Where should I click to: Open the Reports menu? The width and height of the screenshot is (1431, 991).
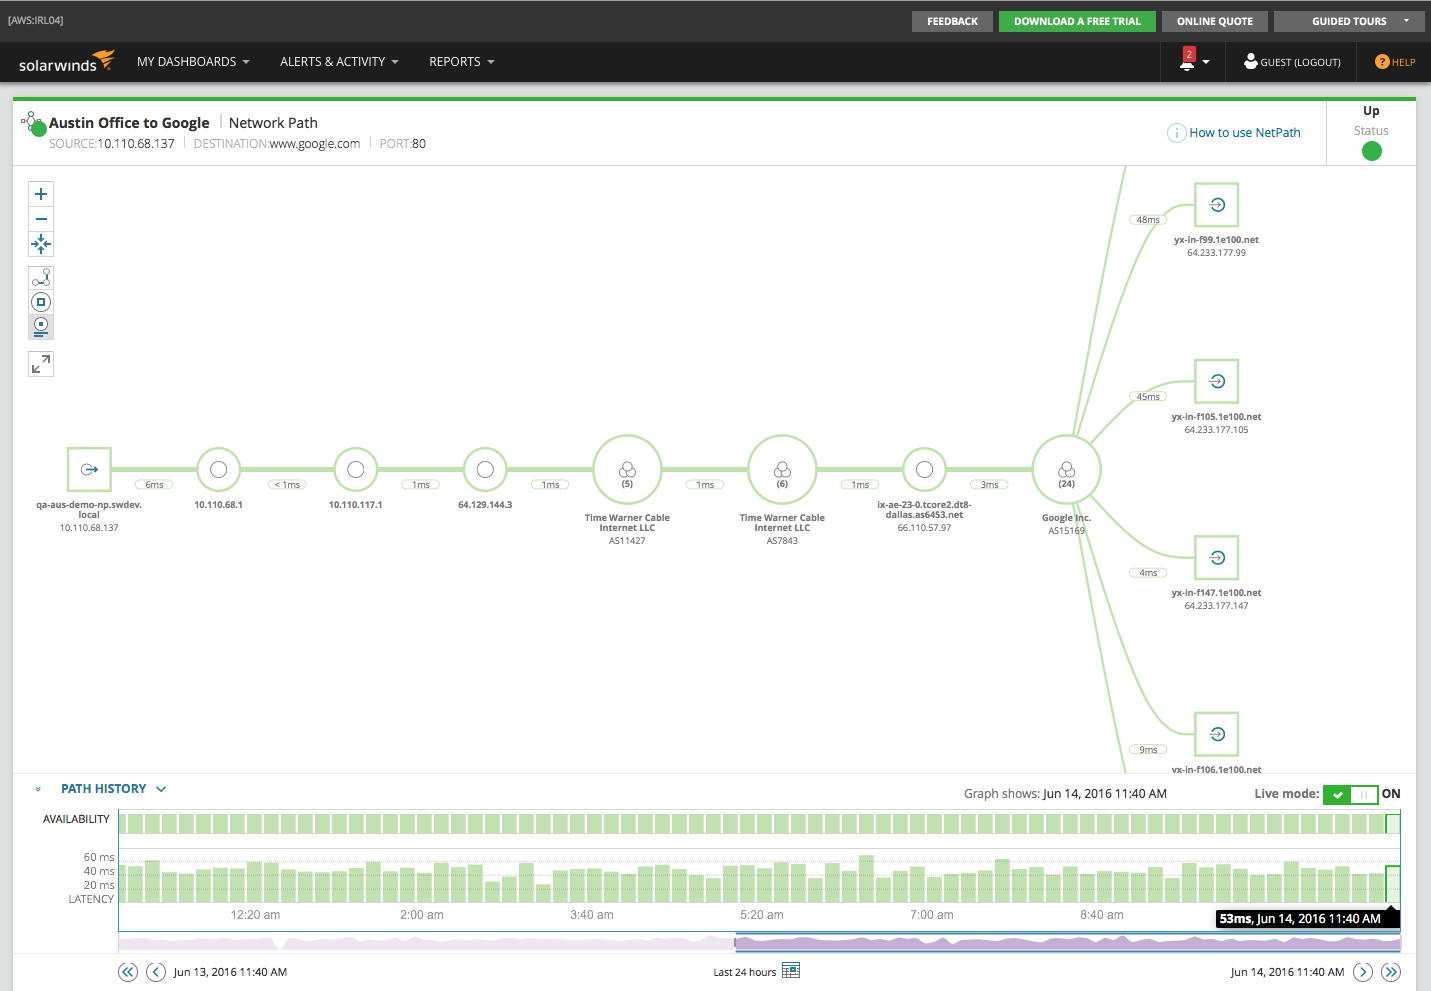tap(462, 62)
